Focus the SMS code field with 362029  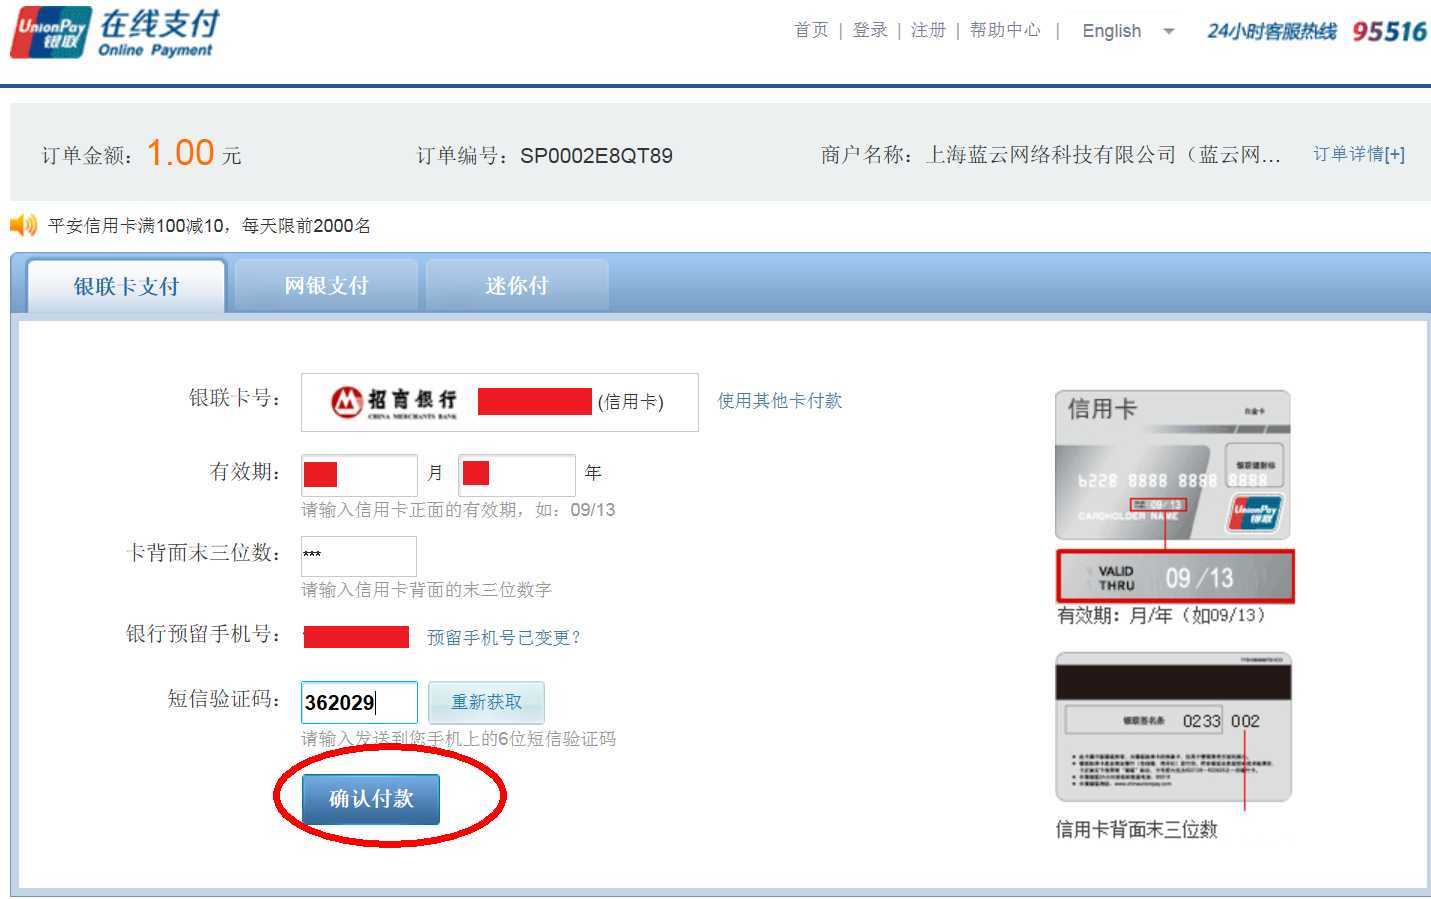(359, 702)
